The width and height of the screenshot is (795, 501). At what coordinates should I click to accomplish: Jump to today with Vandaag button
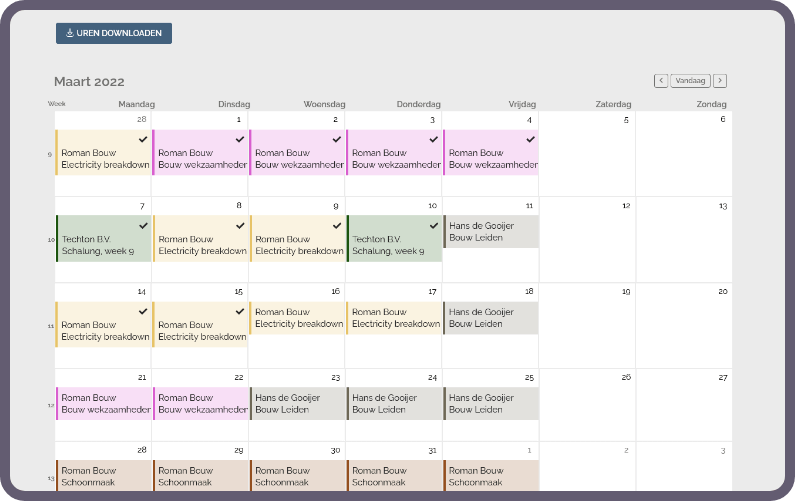[690, 81]
